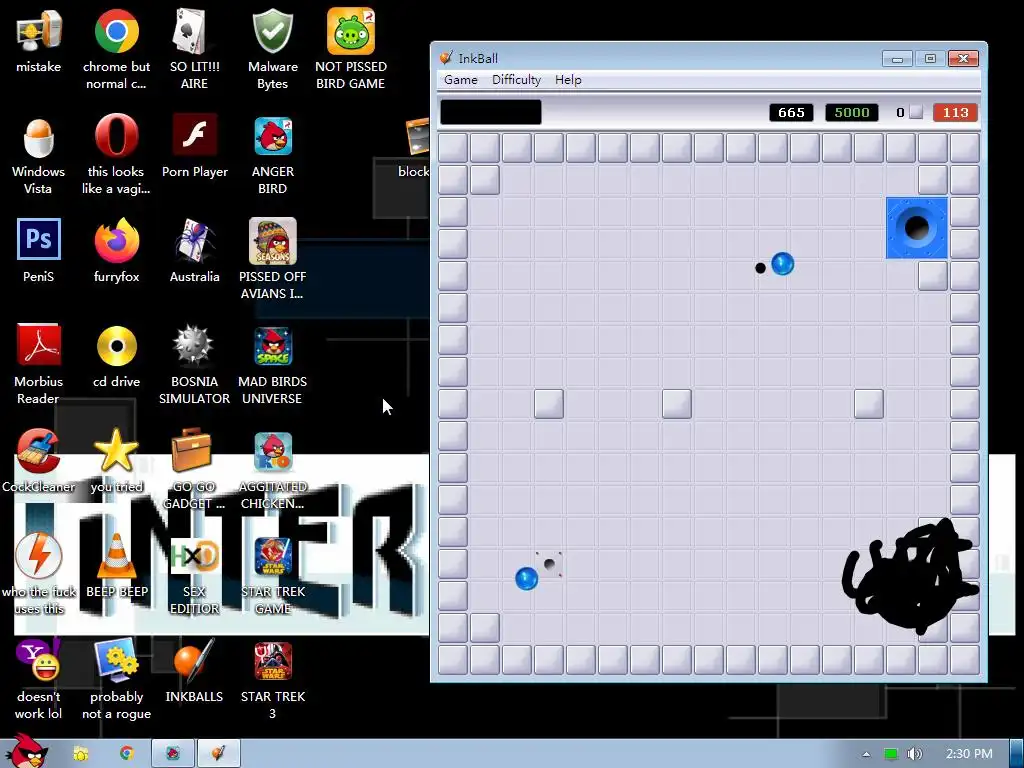This screenshot has width=1024, height=768.
Task: Open the volume speaker tray icon
Action: click(x=914, y=754)
